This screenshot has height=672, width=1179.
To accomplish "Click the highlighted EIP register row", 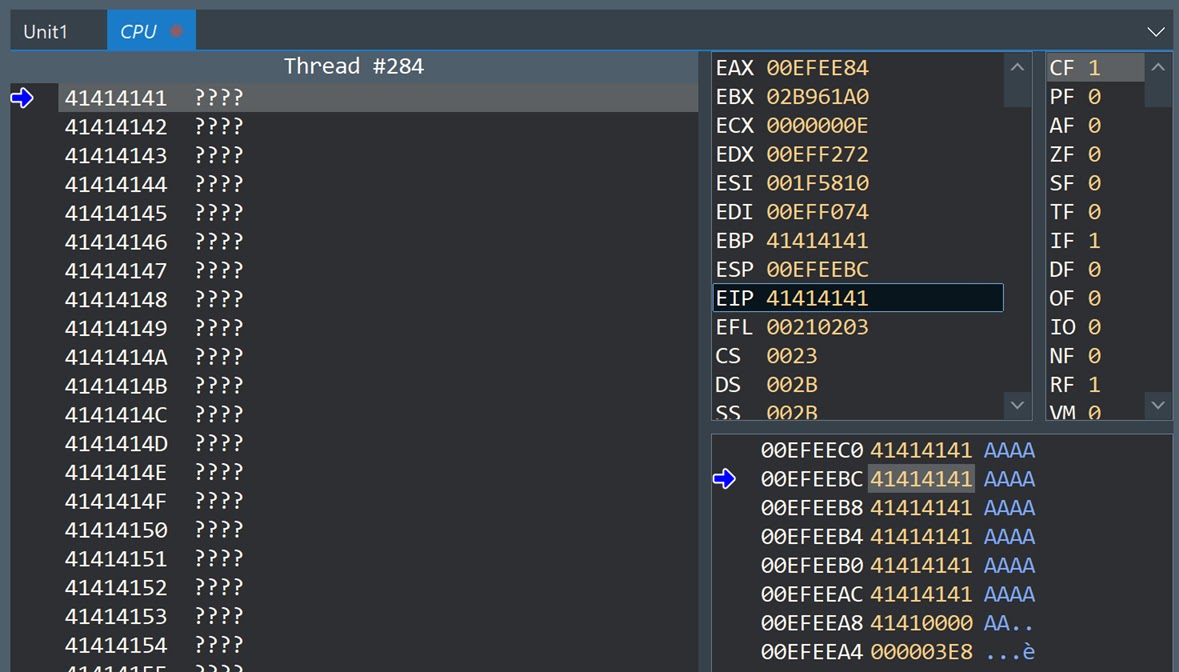I will click(x=858, y=298).
